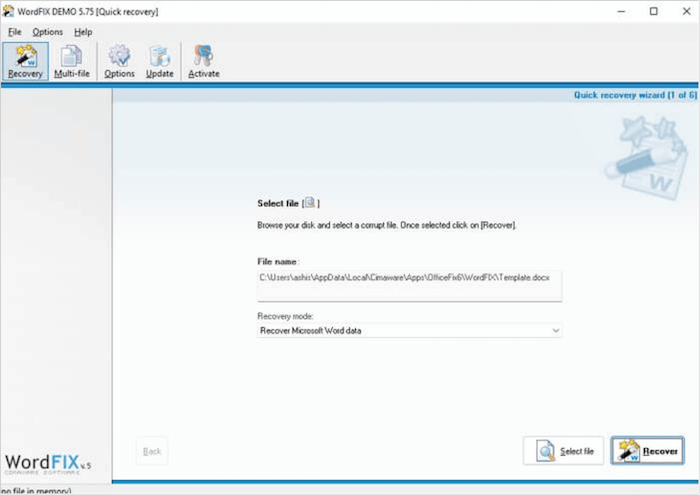The image size is (700, 495).
Task: Open the Help menu
Action: point(83,32)
